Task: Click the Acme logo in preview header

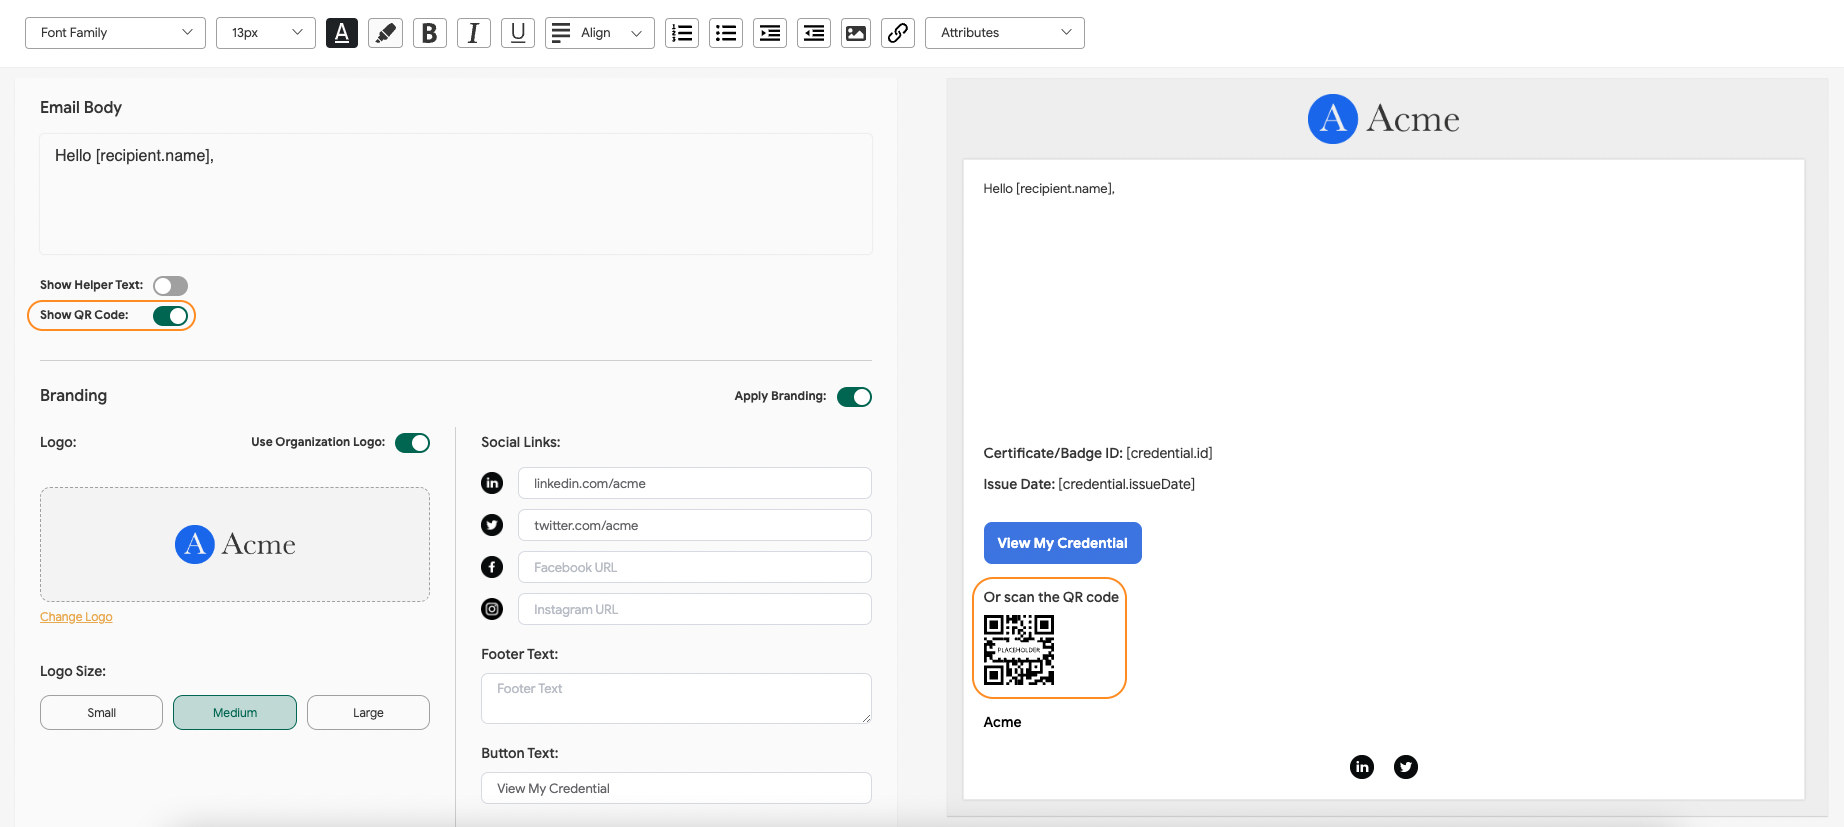Action: (1384, 119)
